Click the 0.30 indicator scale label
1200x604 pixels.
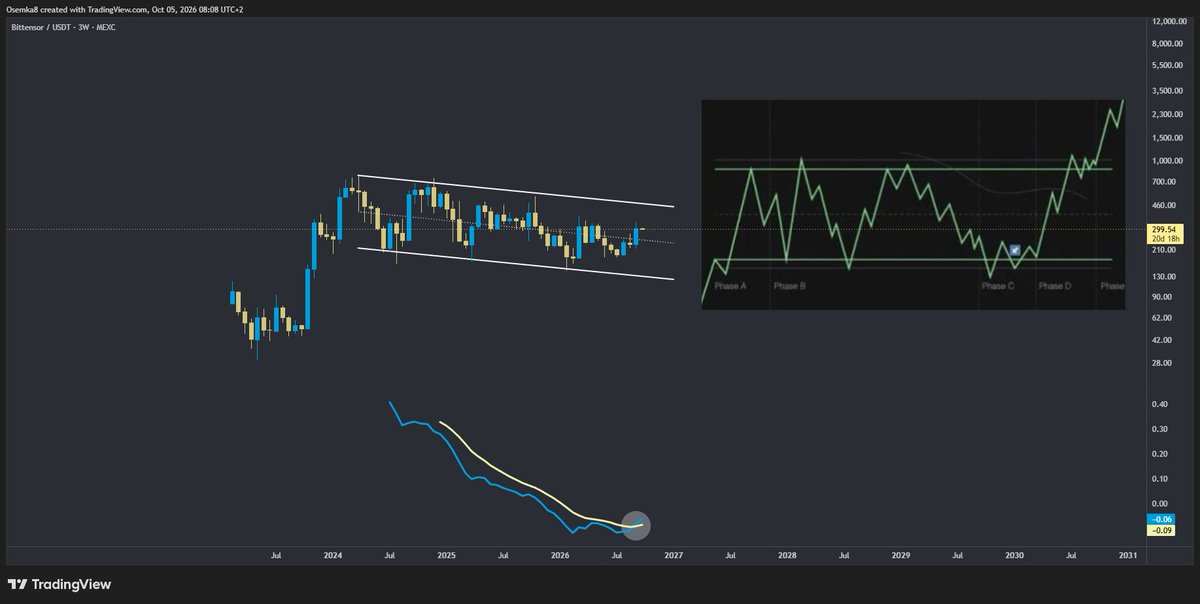1161,429
